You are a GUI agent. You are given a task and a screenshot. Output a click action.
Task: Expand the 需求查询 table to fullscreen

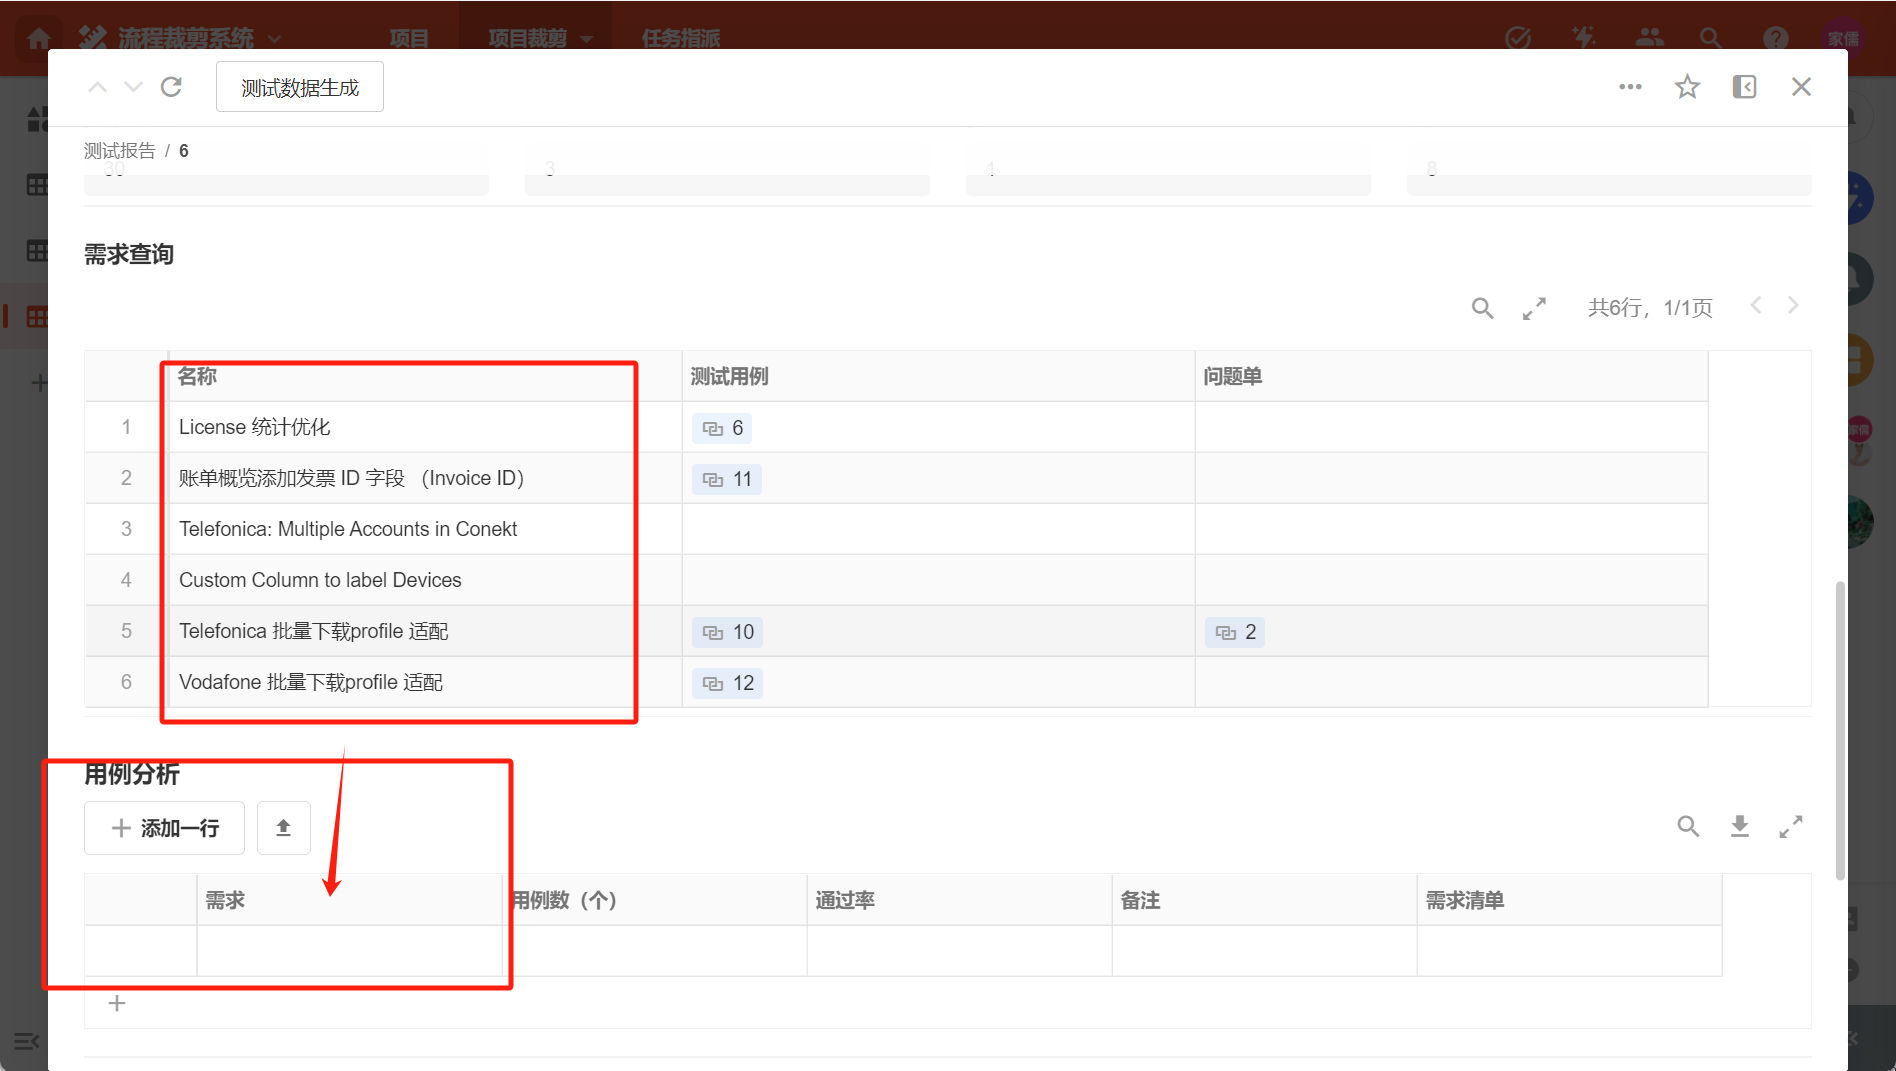(1534, 308)
